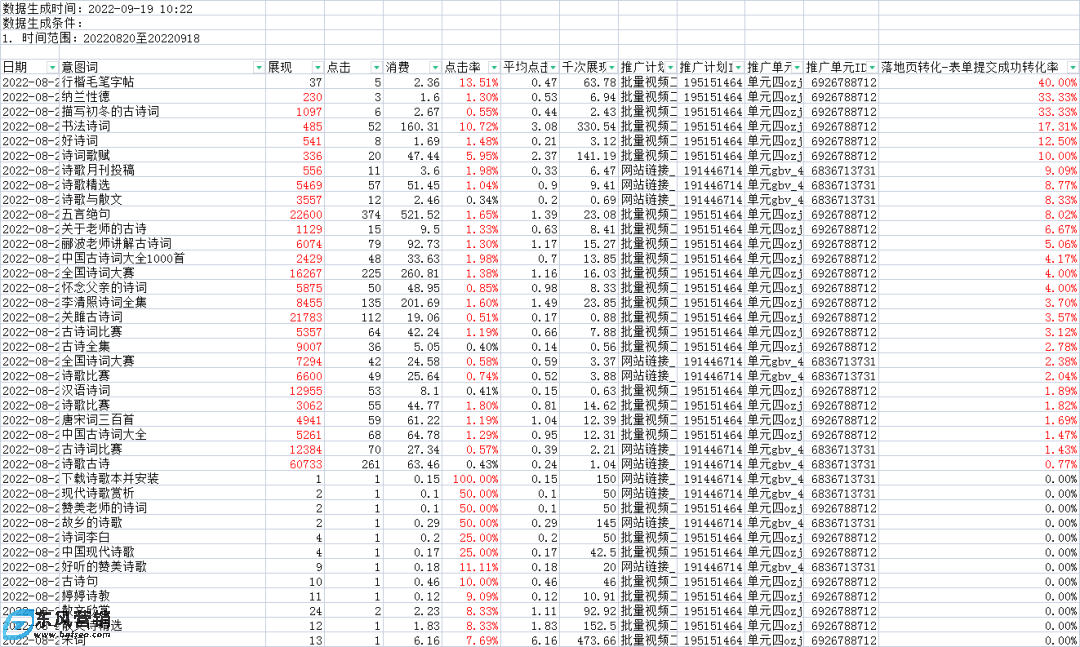Expand the 展现 column filter dropdown
The image size is (1080, 647).
317,67
